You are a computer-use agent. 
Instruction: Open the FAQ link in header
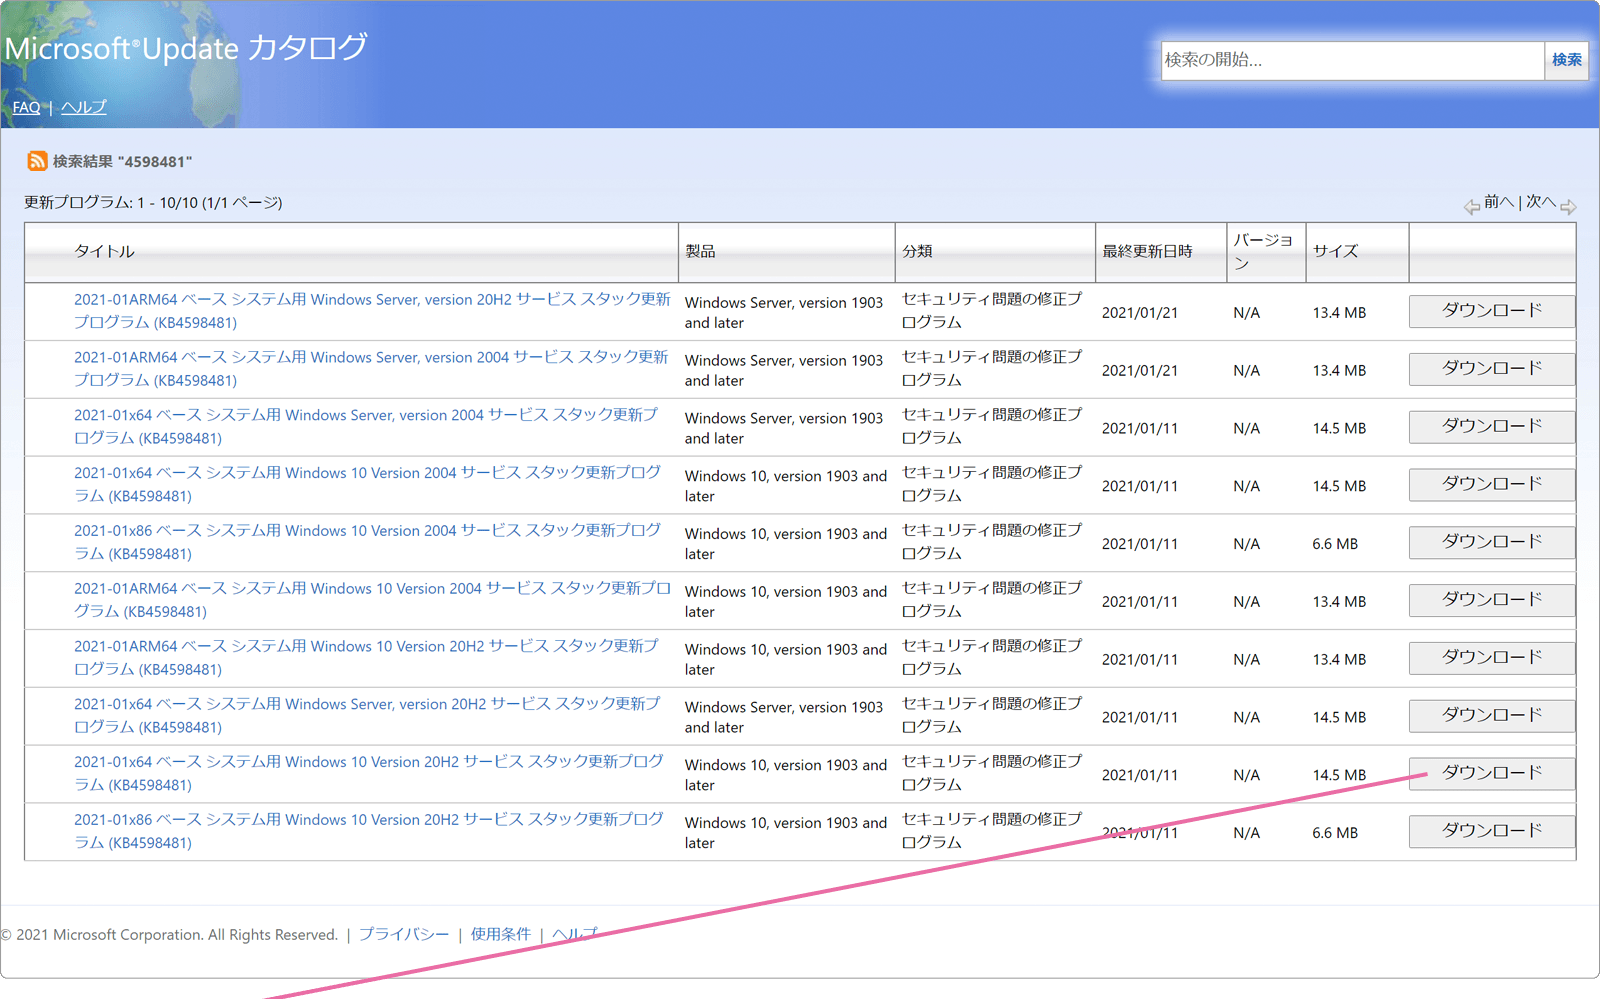[x=26, y=107]
